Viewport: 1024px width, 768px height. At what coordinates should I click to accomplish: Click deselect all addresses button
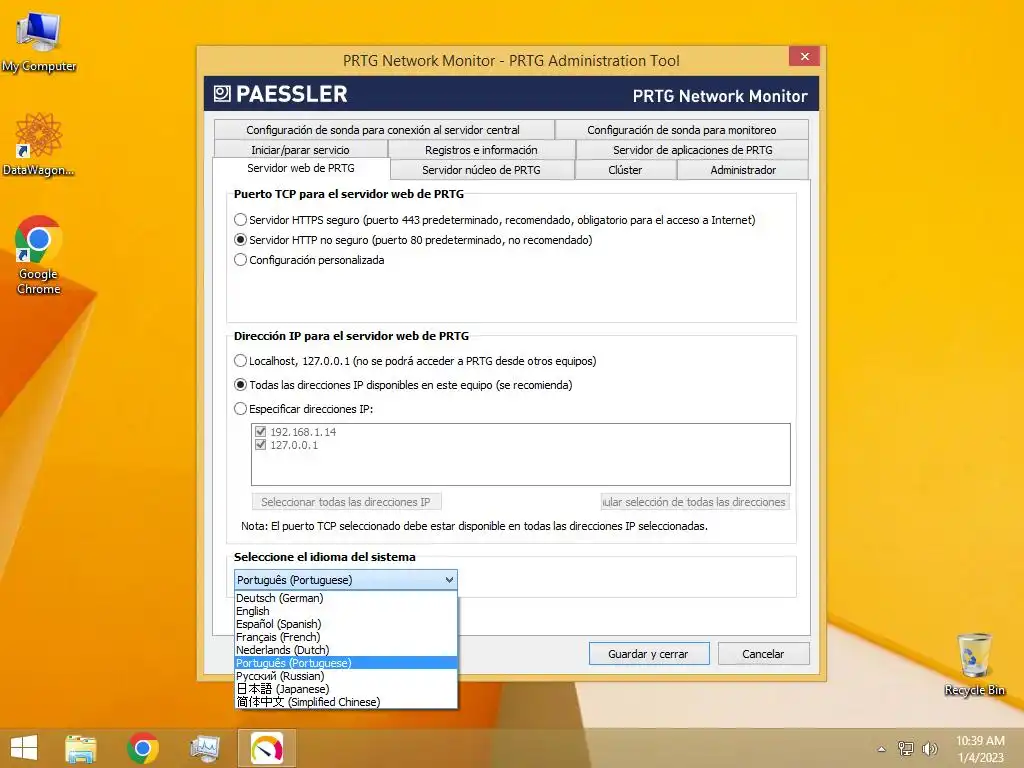(x=695, y=502)
